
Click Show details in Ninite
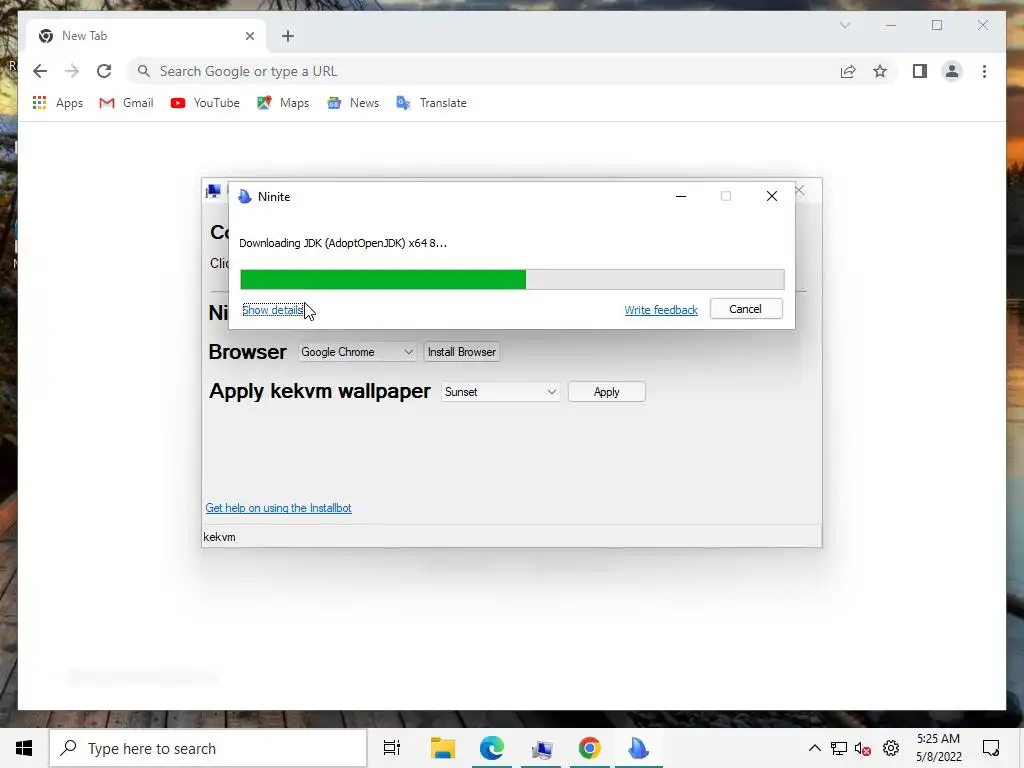point(273,310)
